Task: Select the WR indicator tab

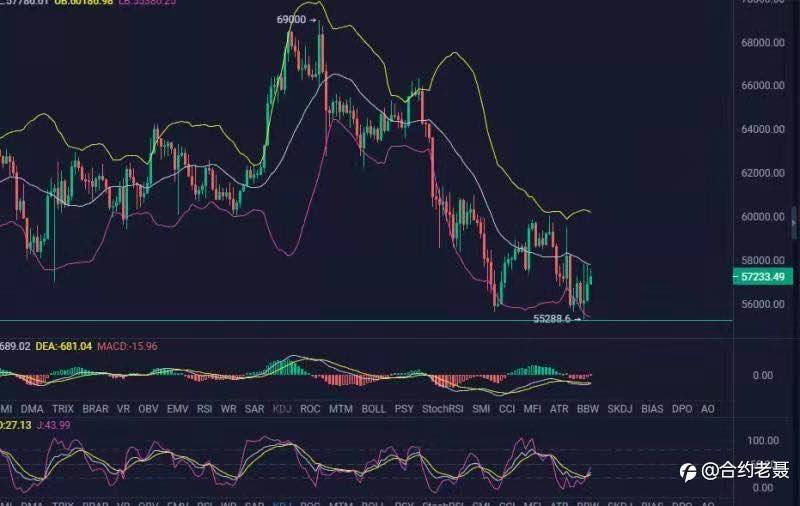Action: pos(229,409)
